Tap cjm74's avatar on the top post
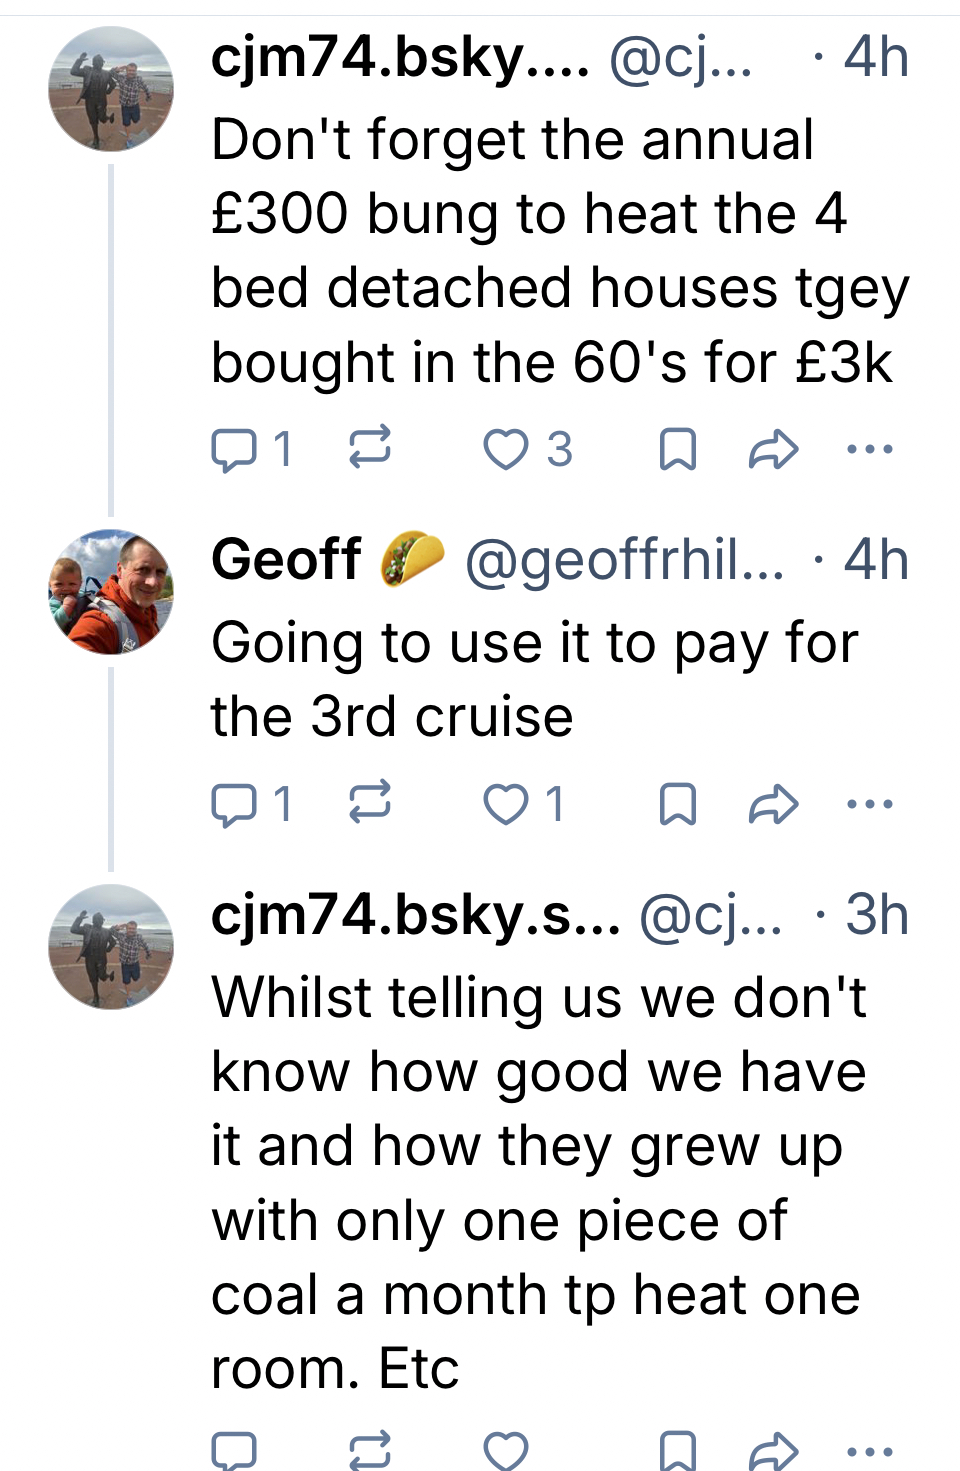The height and width of the screenshot is (1471, 960). coord(111,89)
